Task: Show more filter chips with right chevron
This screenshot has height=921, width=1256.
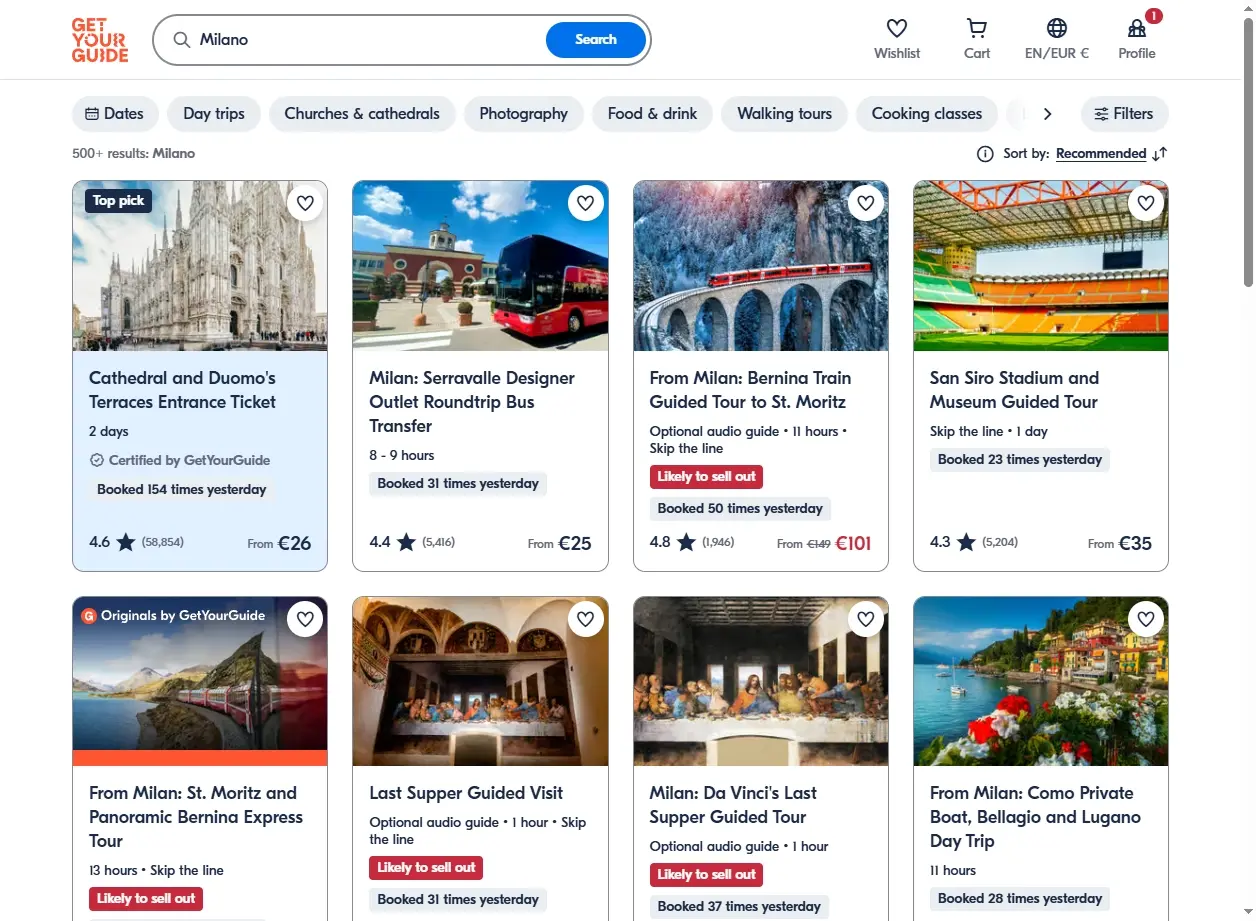Action: pos(1047,114)
